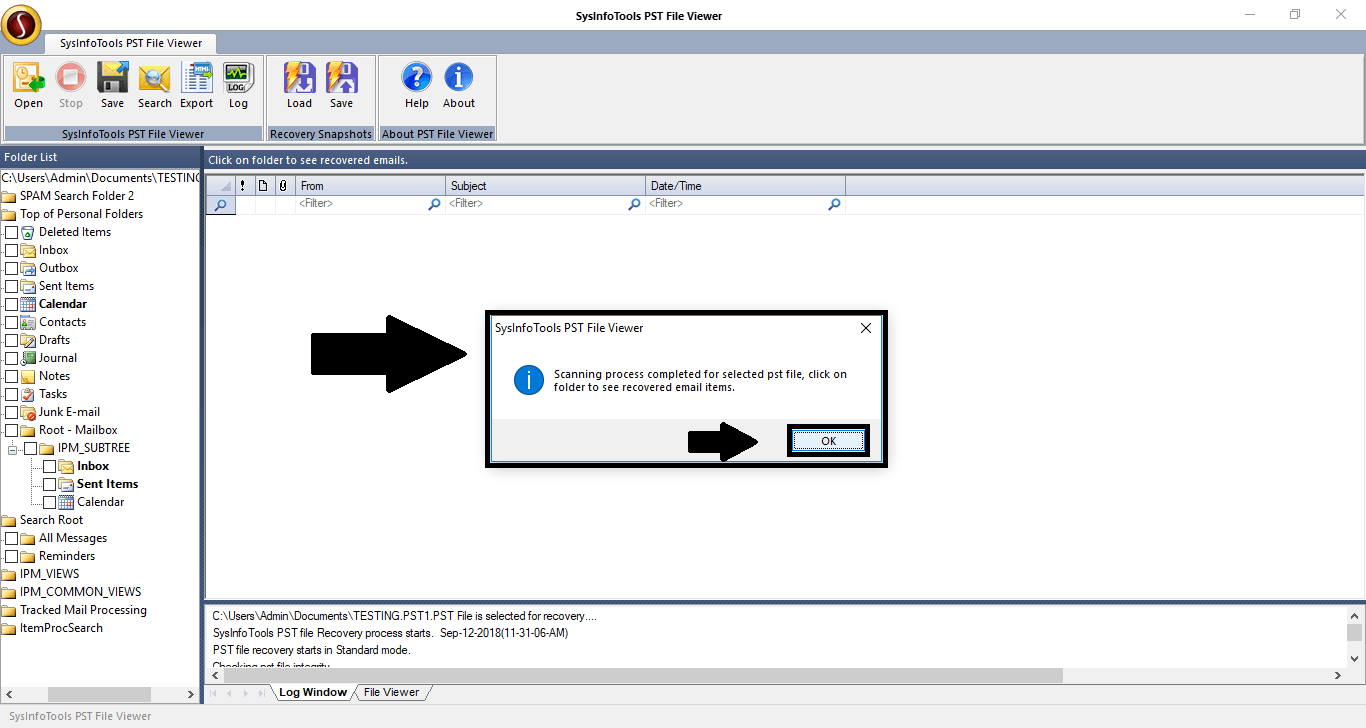Screen dimensions: 1366x728
Task: Sort emails by Date/Time column
Action: [x=746, y=186]
